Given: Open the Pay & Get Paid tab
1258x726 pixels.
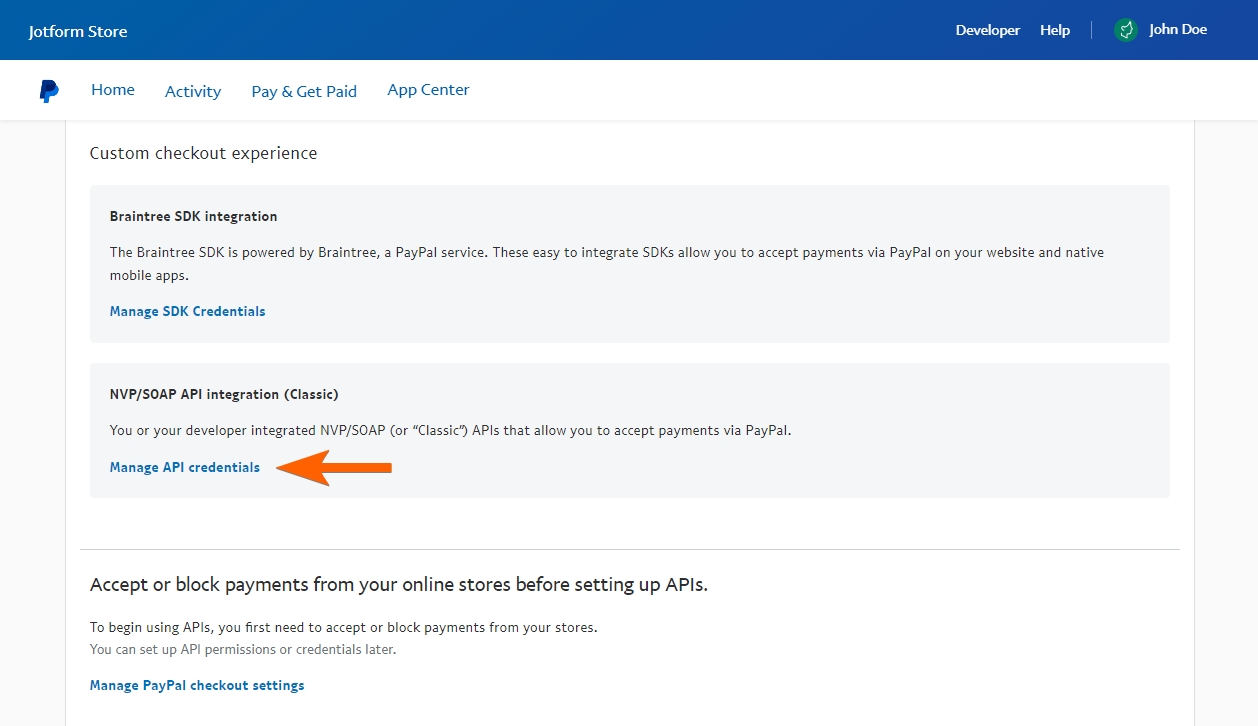Looking at the screenshot, I should coord(304,91).
